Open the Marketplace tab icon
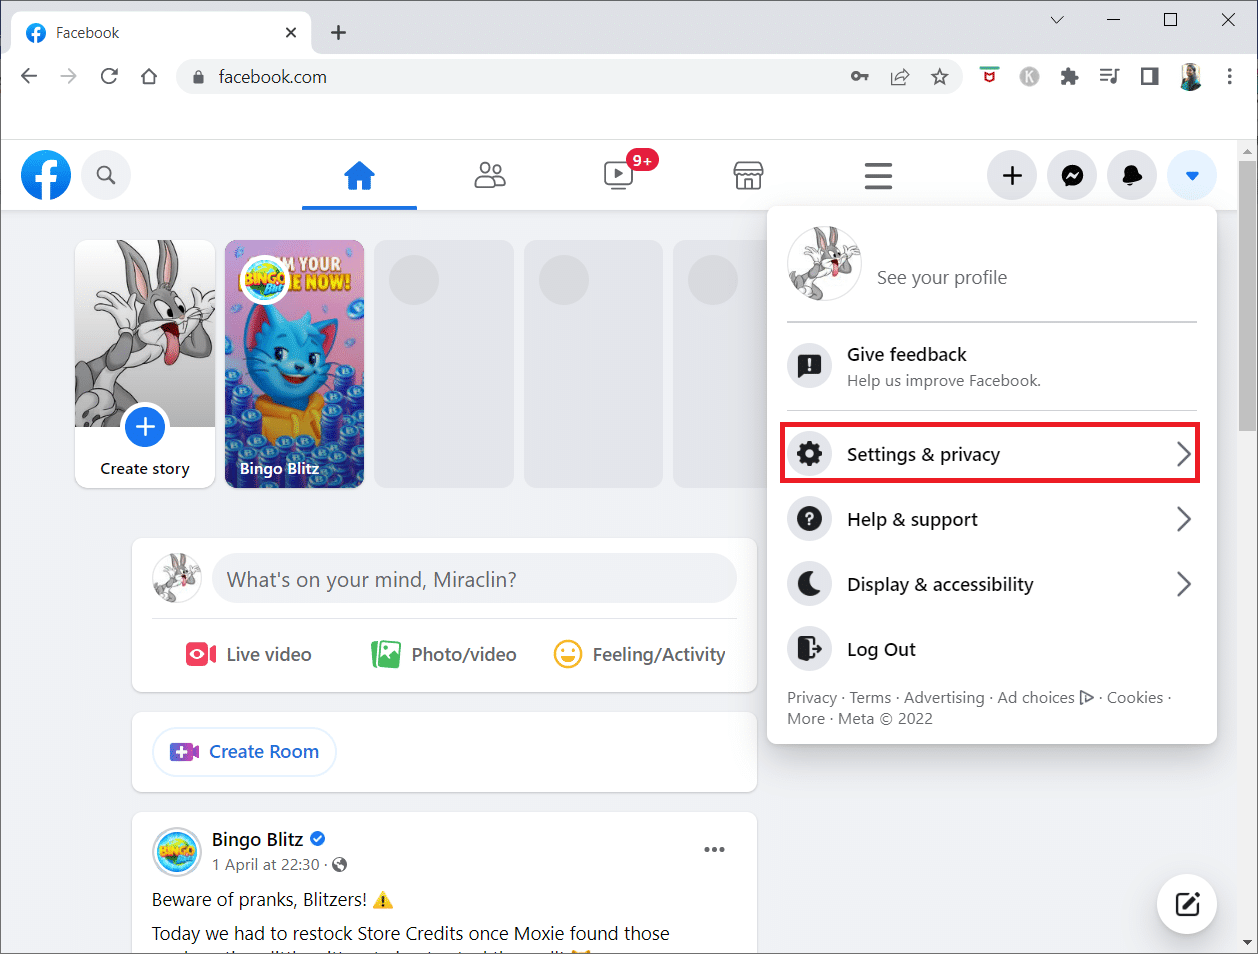 pos(748,176)
